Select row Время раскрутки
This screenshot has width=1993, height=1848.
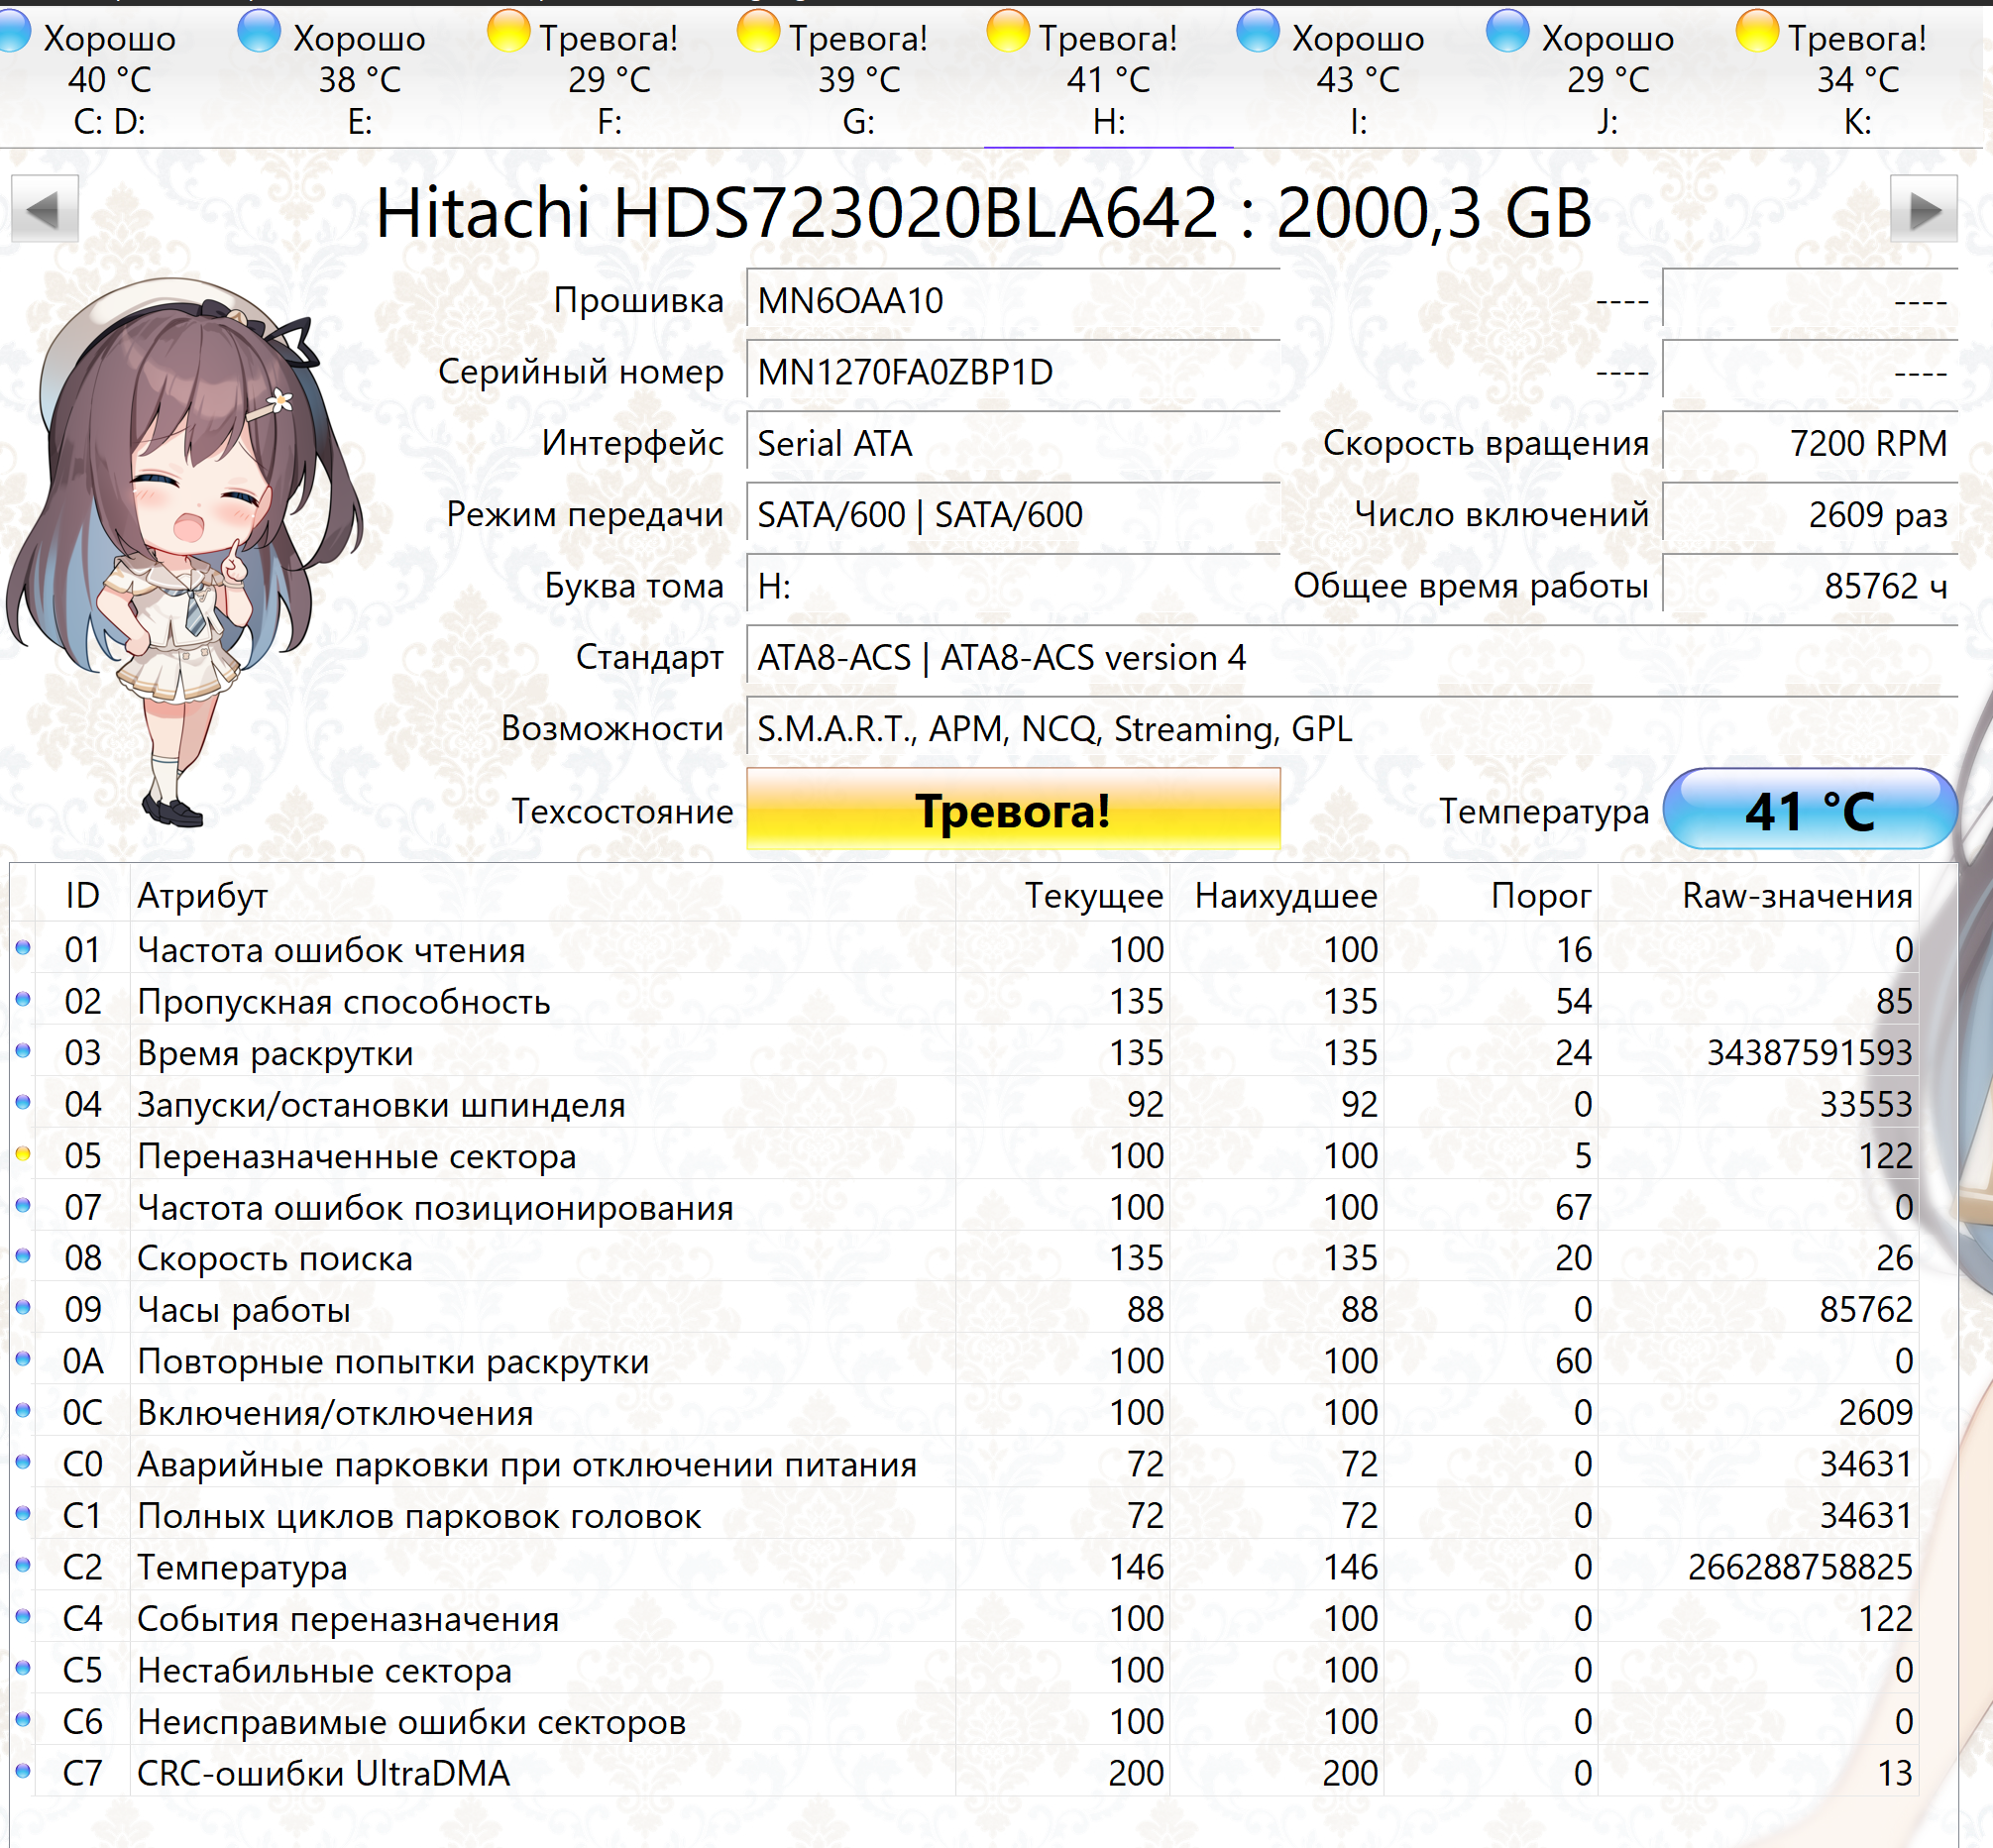click(965, 1051)
